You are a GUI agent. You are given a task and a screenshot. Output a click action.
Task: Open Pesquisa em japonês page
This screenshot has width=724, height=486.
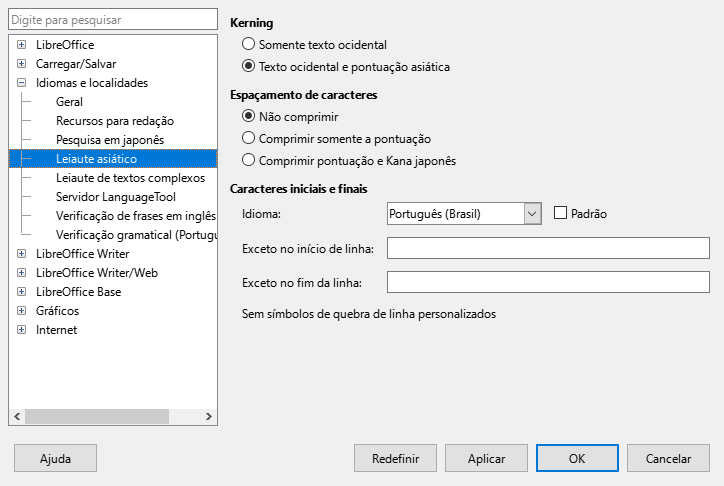[110, 140]
